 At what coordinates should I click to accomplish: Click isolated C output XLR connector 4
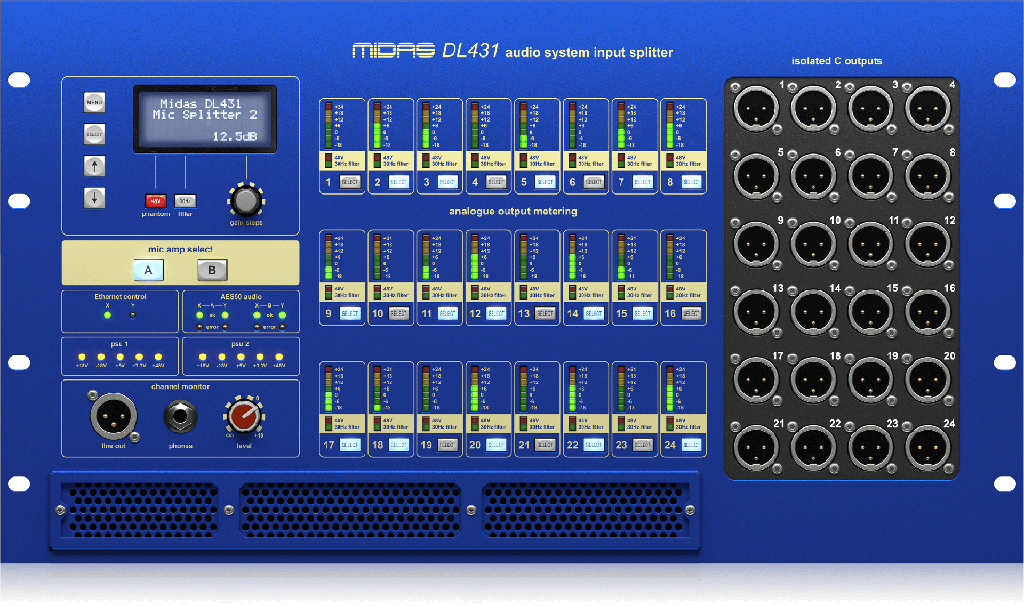tap(928, 108)
